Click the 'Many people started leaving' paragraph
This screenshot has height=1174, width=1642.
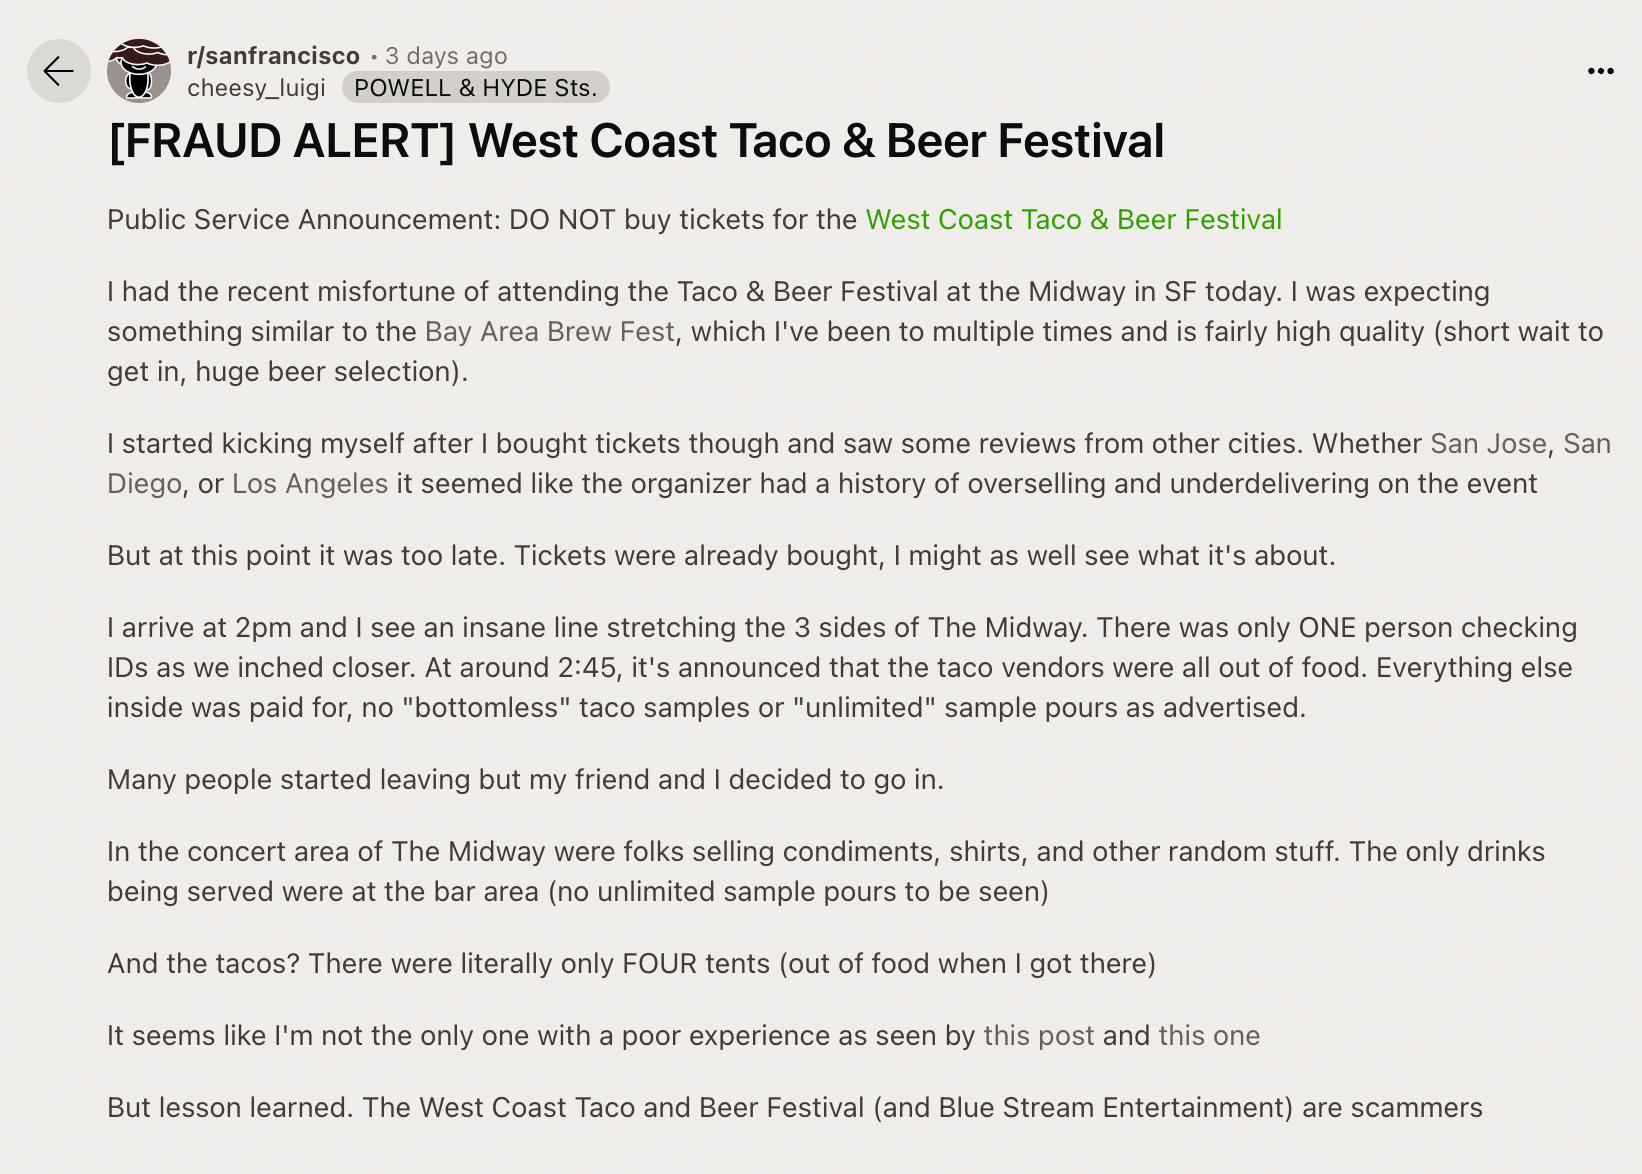tap(525, 780)
